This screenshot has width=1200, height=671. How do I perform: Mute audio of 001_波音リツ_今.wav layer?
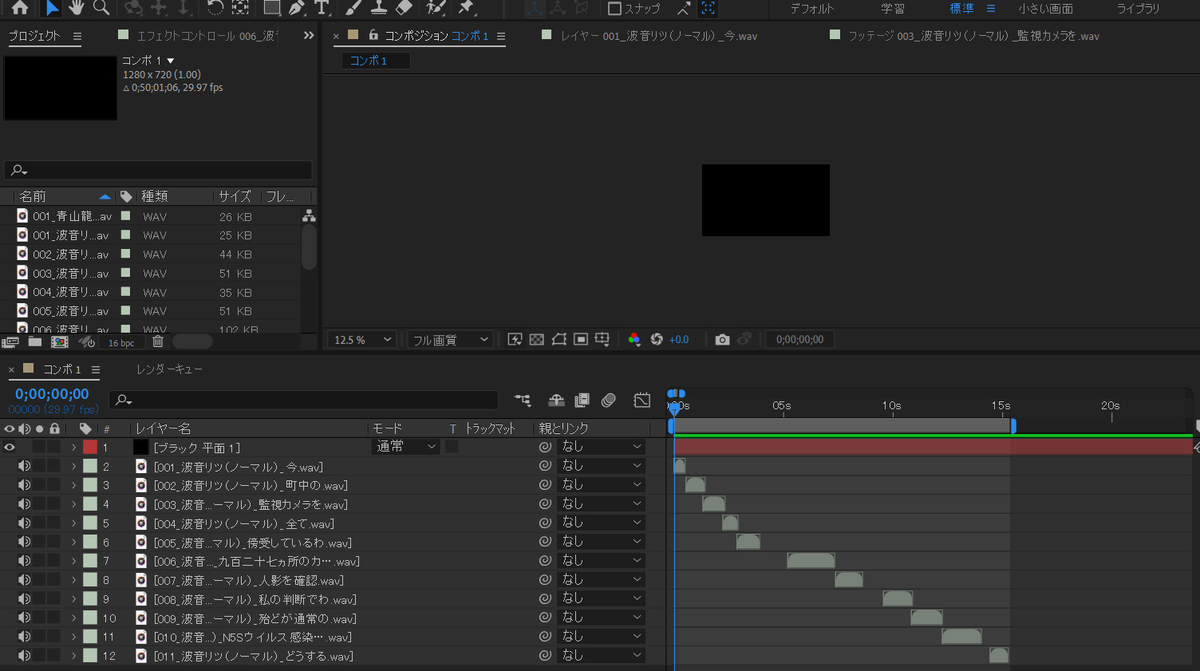coord(23,466)
